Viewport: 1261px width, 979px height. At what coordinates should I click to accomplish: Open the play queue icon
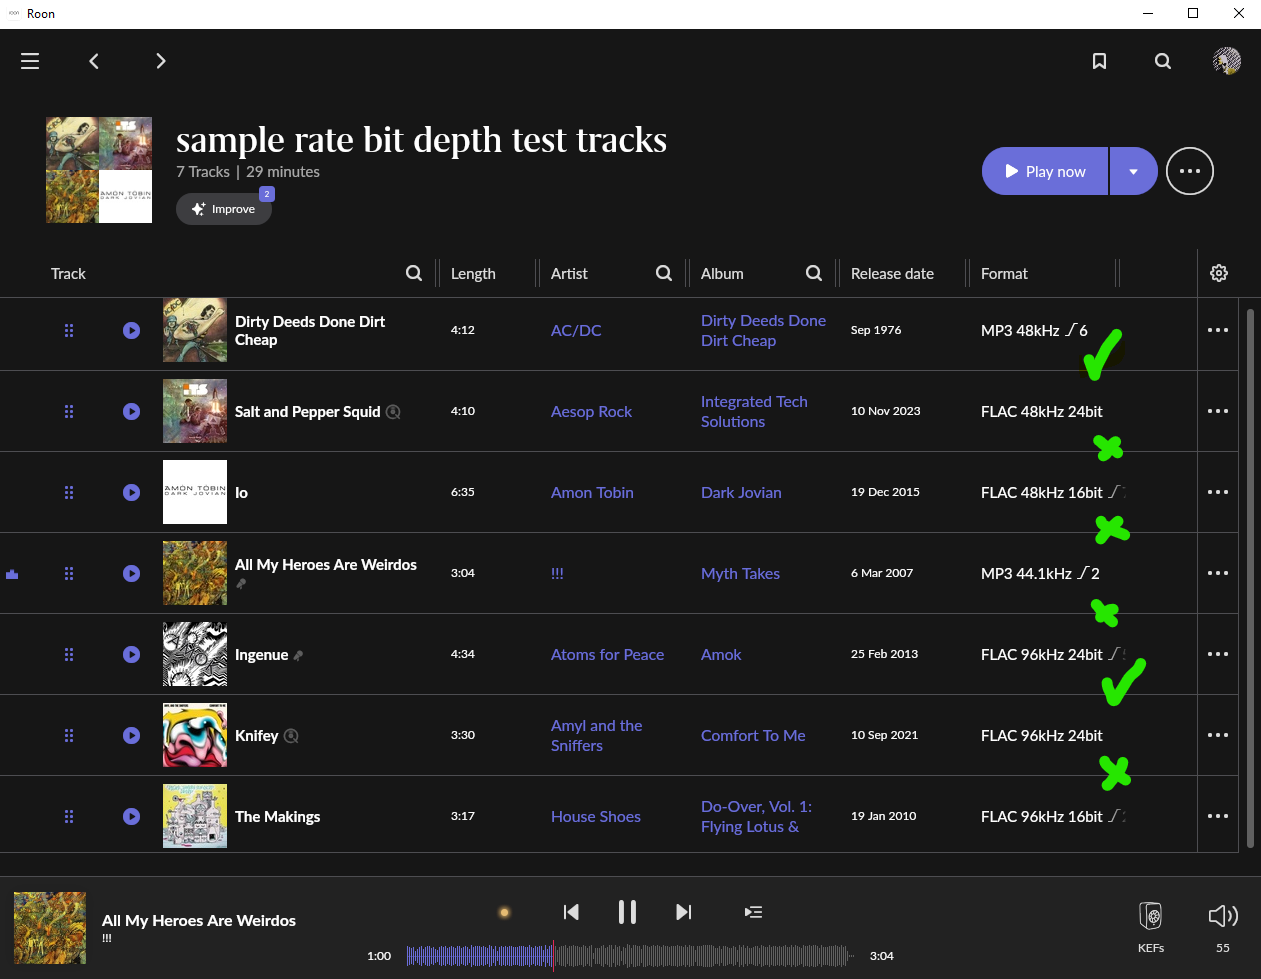coord(753,912)
